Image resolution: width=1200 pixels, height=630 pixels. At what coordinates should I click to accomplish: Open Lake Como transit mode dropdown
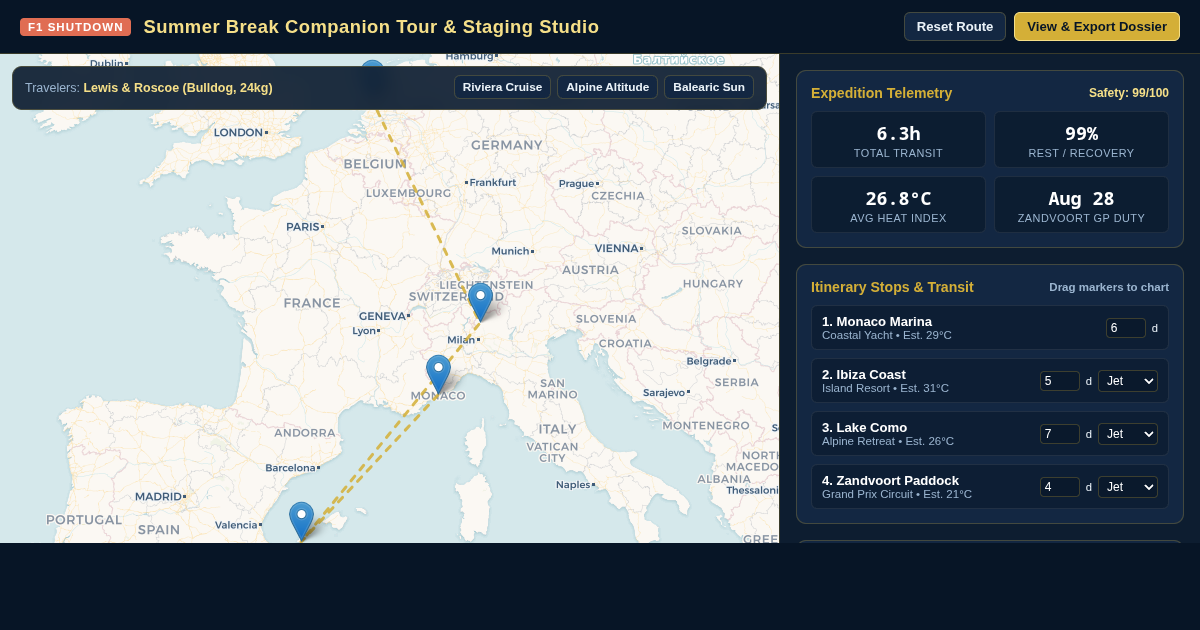coord(1127,434)
